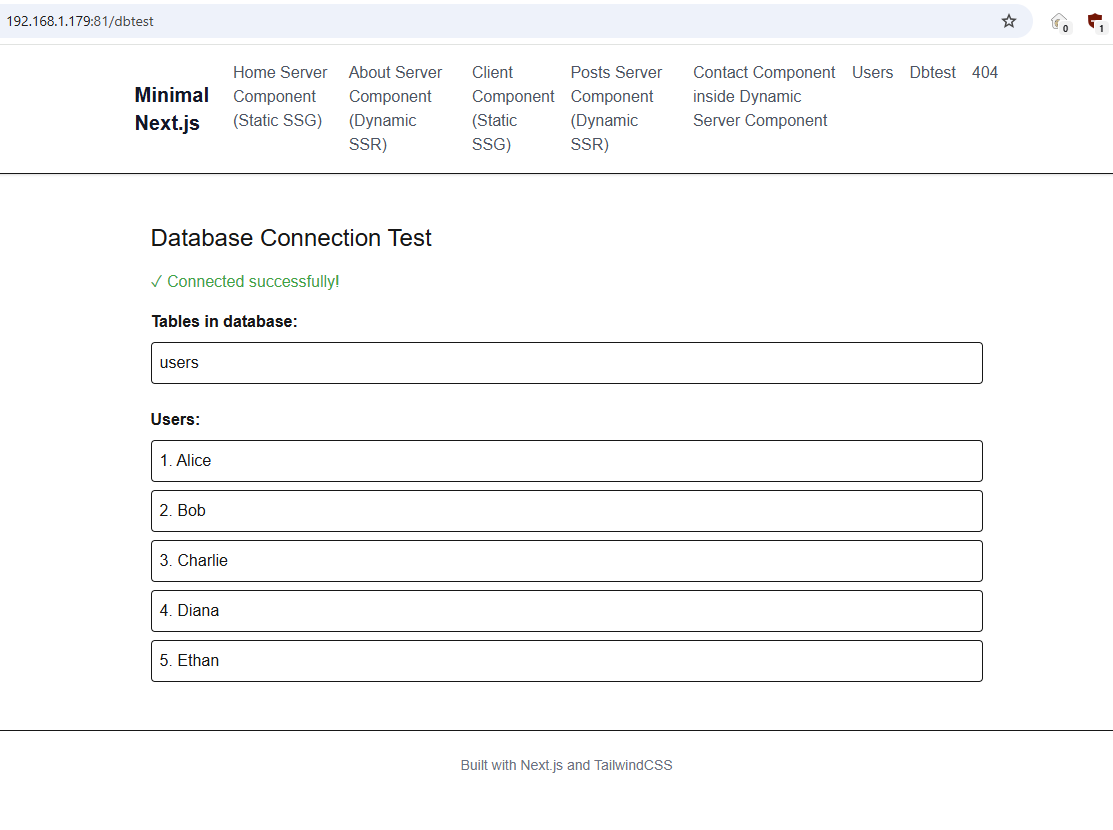The height and width of the screenshot is (830, 1113).
Task: Select user row 1. Alice
Action: [566, 461]
